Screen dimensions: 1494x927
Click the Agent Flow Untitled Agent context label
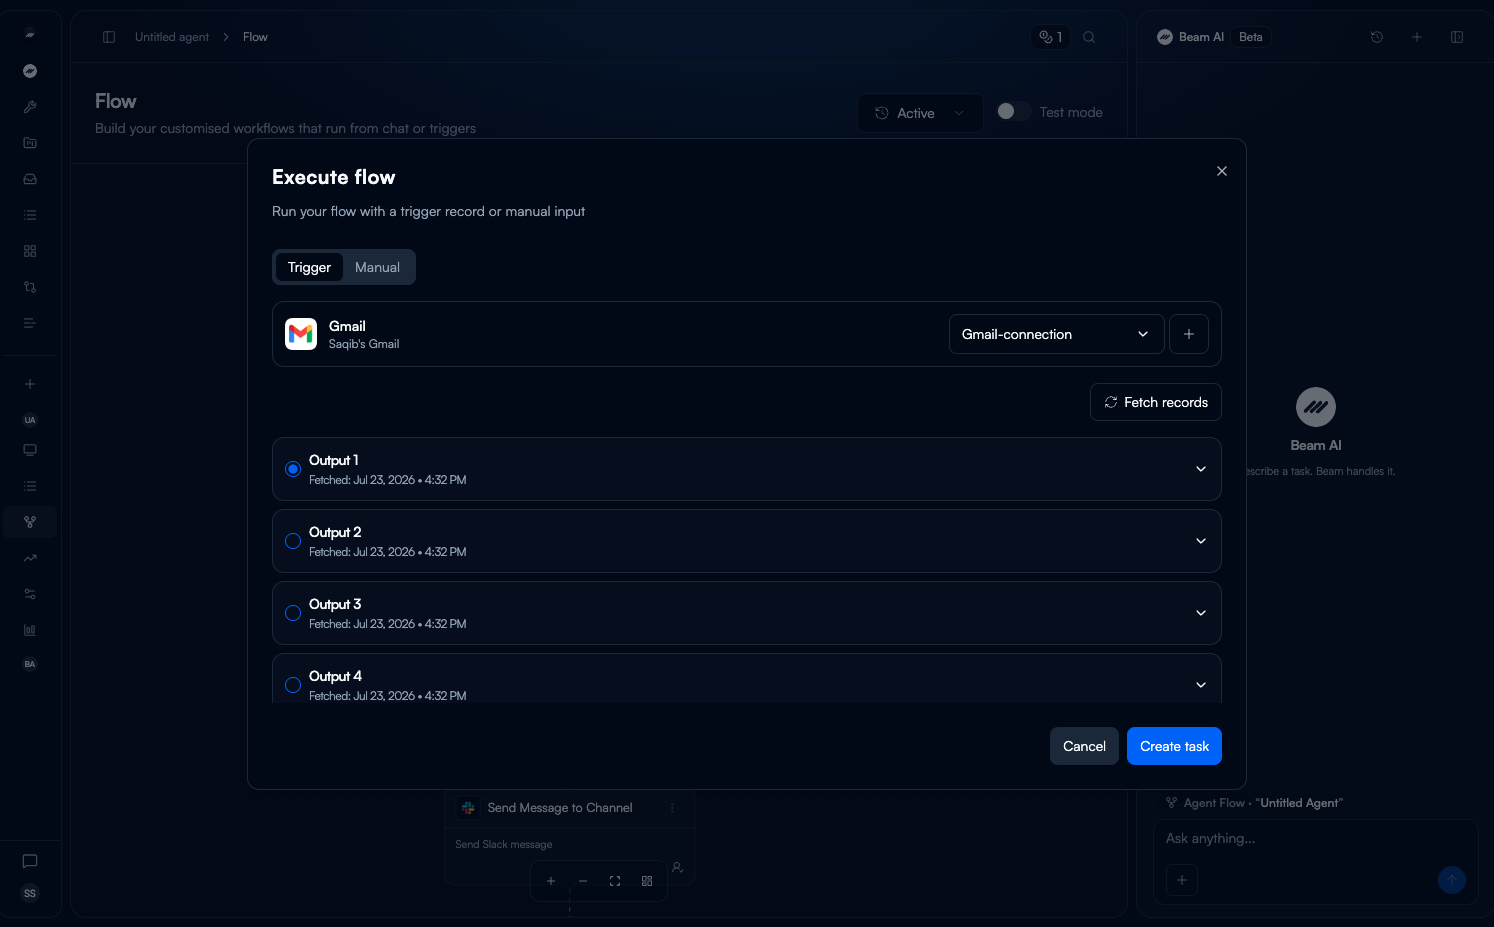click(x=1254, y=803)
